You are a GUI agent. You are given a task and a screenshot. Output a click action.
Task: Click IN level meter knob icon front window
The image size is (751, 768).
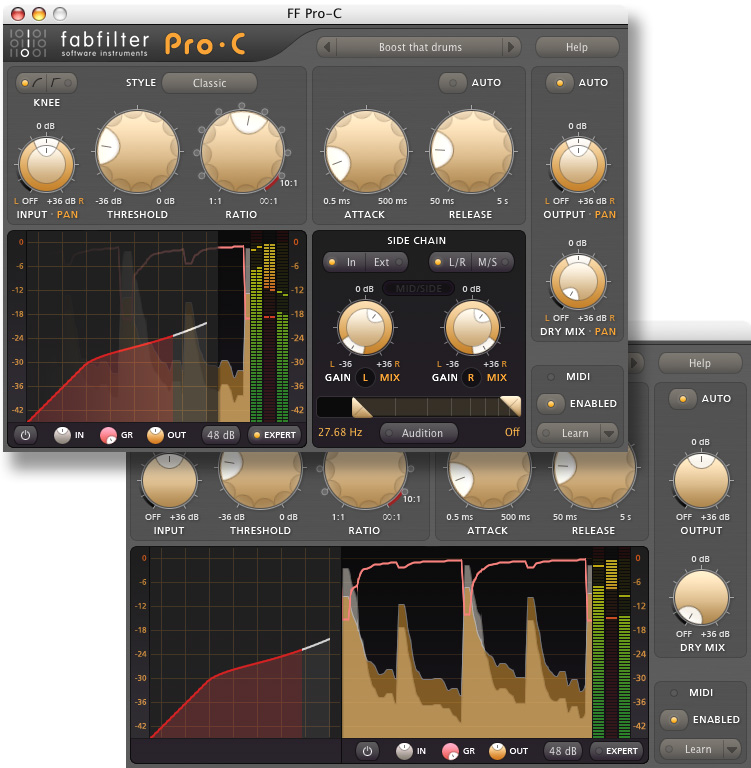coord(62,435)
